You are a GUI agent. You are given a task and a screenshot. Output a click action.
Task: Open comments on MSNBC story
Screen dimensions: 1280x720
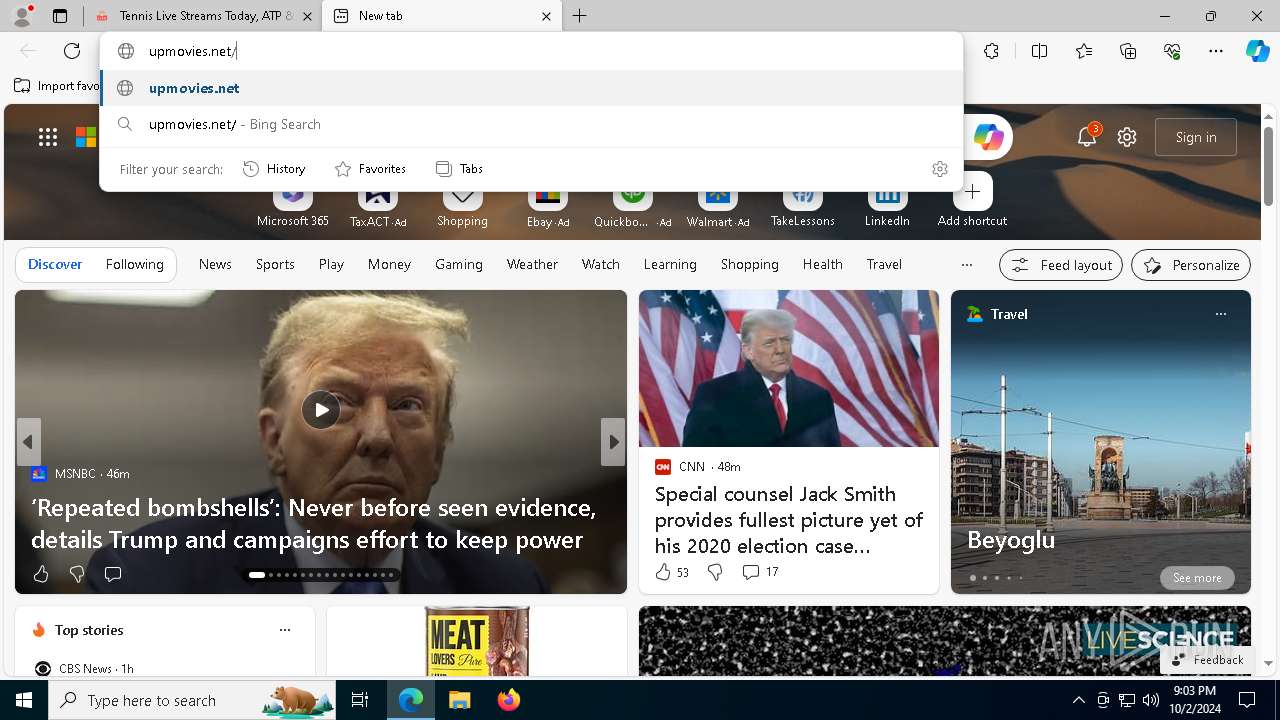point(113,574)
